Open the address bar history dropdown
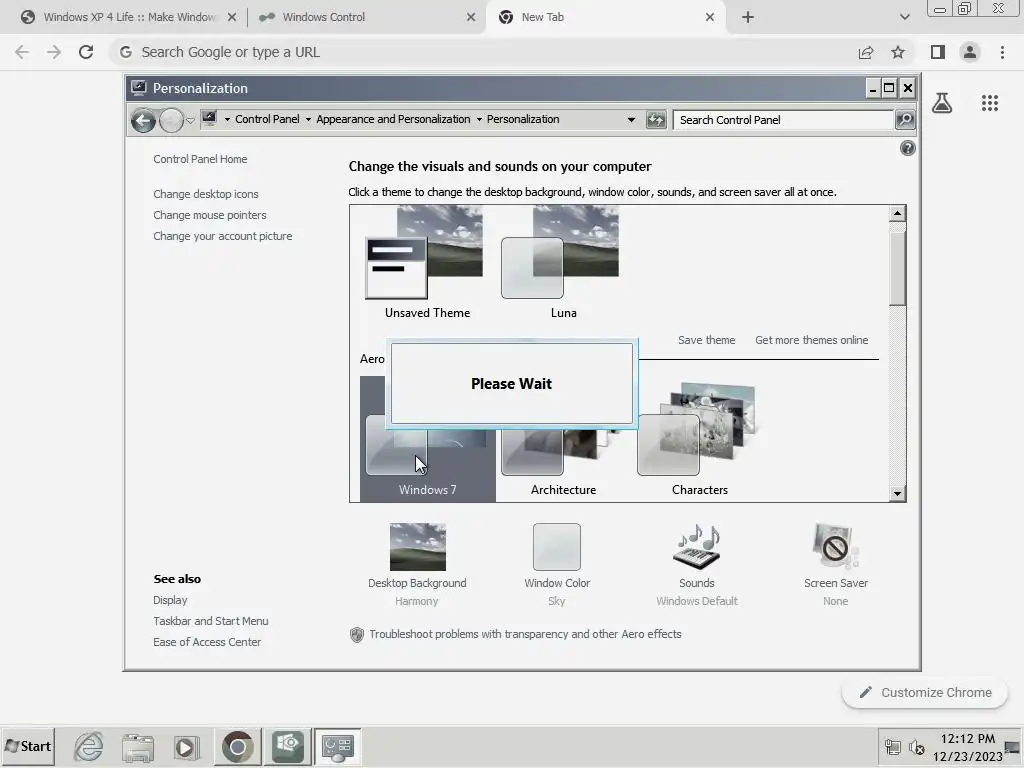 pos(631,120)
